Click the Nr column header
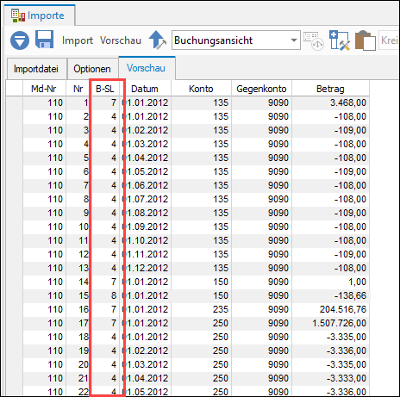 [78, 89]
